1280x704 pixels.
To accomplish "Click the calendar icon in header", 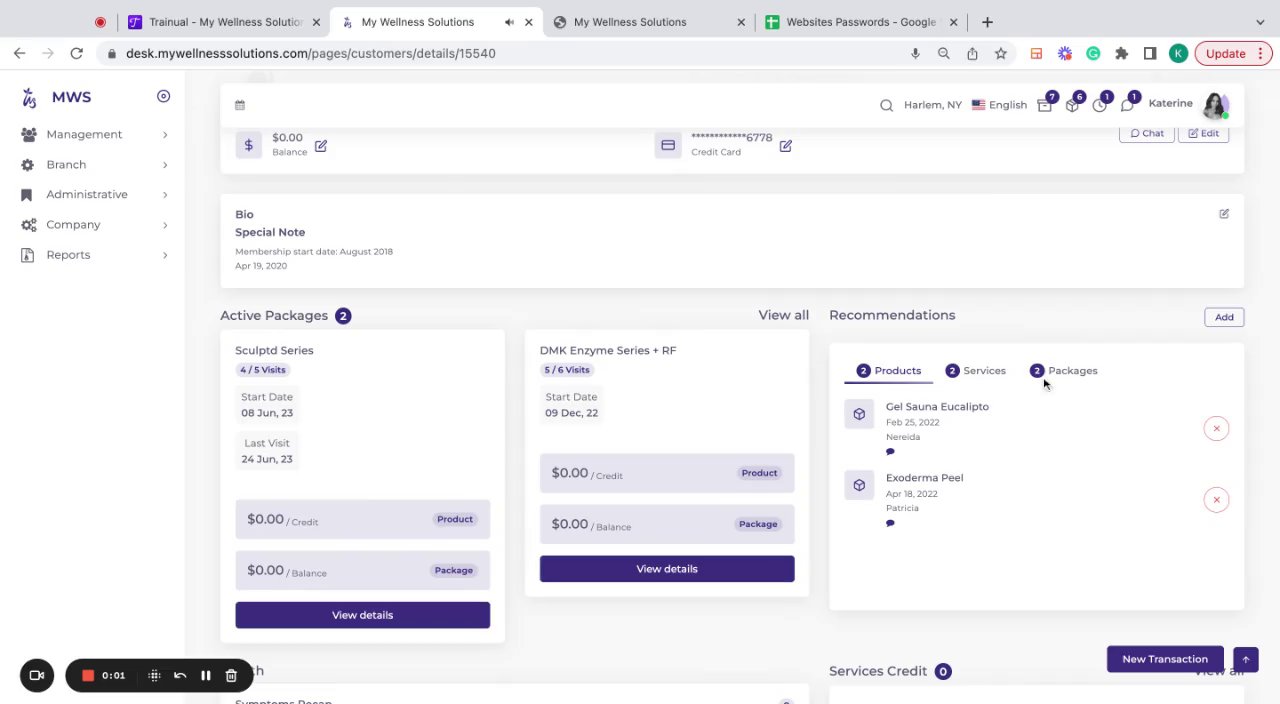I will (x=240, y=105).
